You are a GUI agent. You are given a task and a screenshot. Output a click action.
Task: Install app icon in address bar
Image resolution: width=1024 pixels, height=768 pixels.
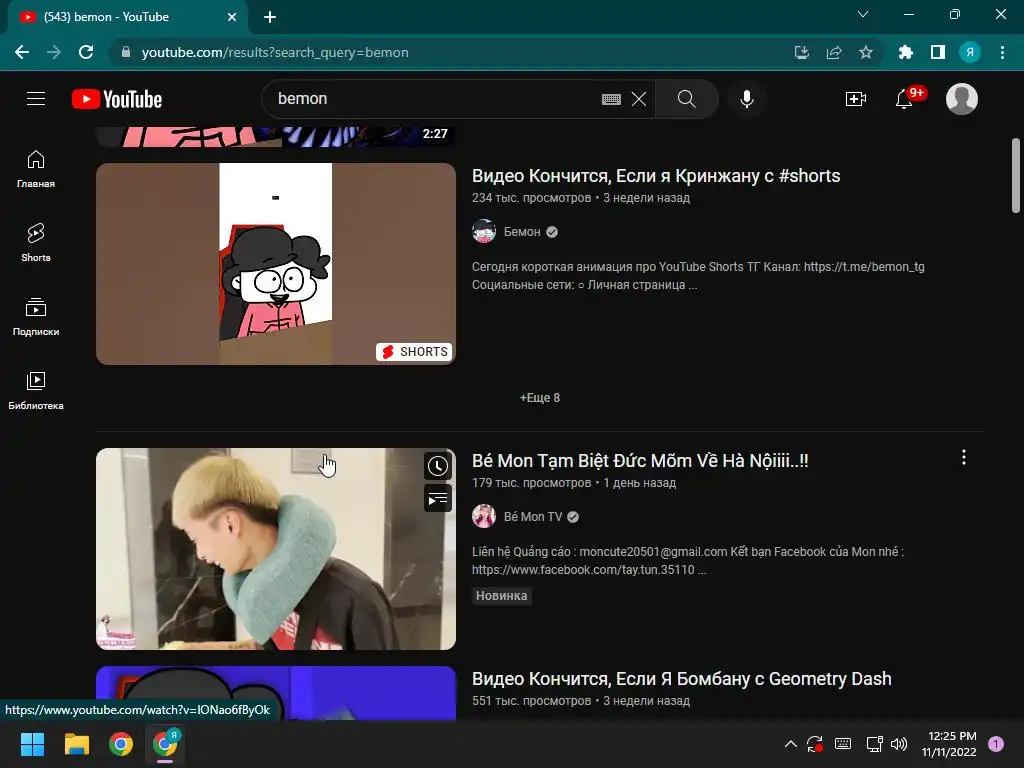(x=802, y=52)
